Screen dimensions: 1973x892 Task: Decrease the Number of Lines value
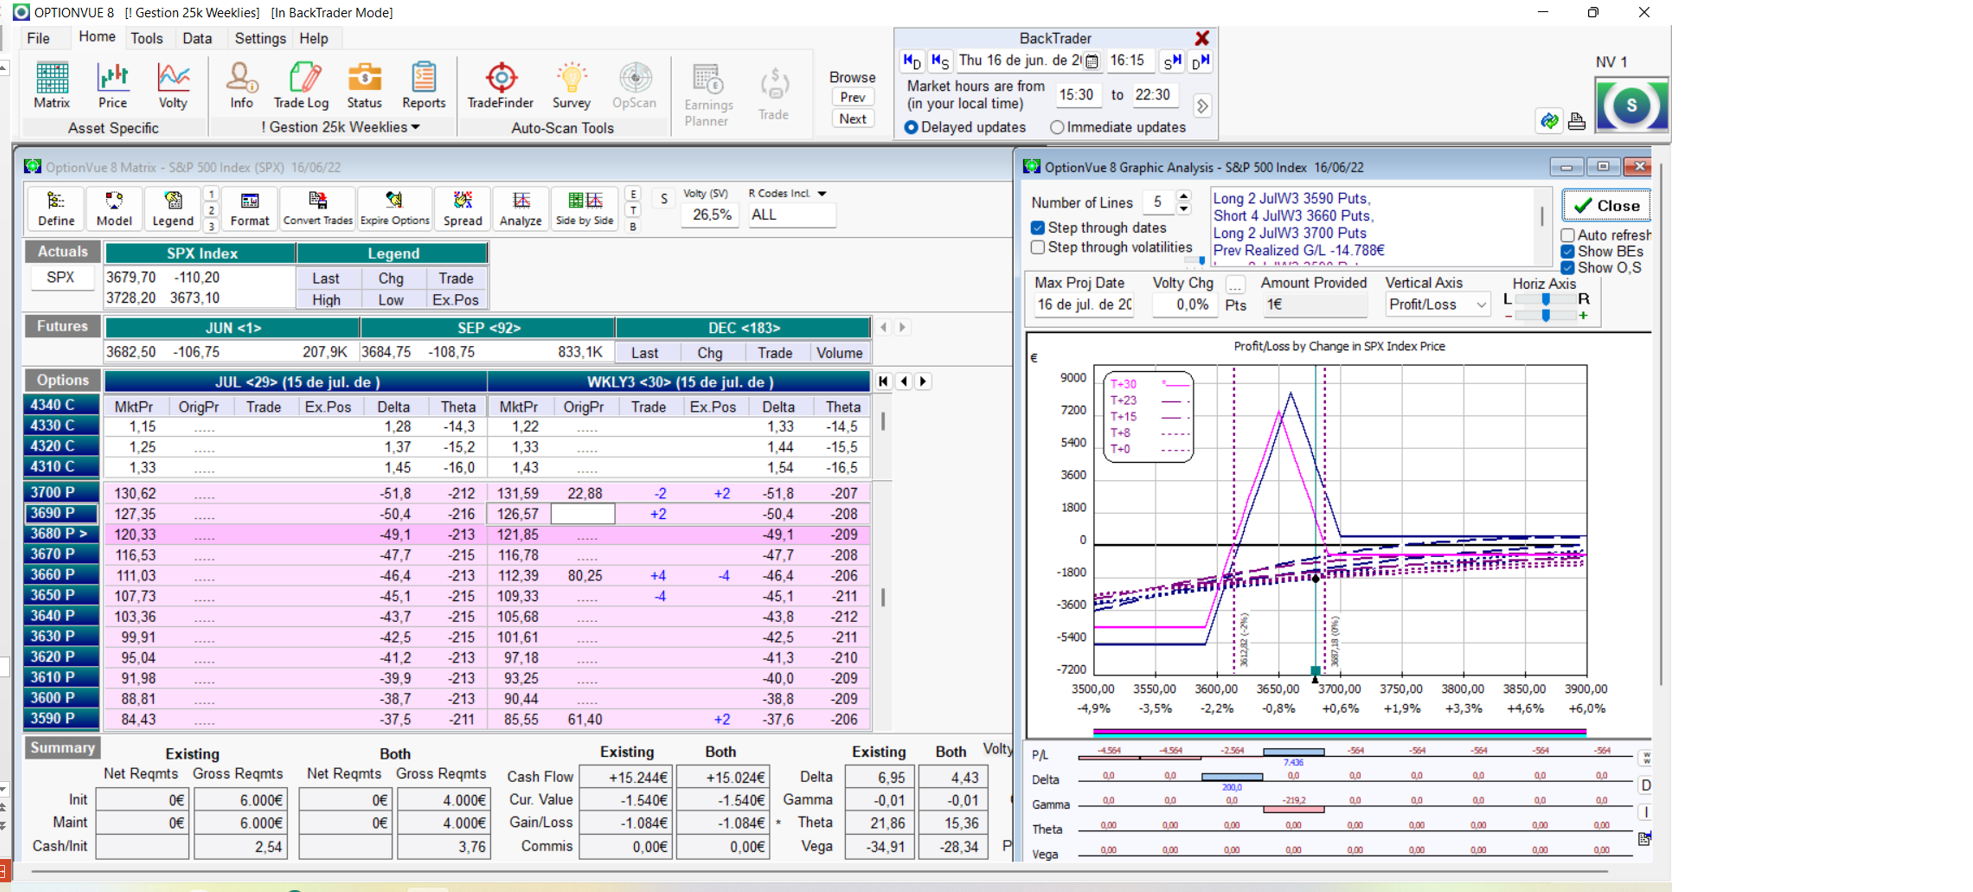(1184, 209)
